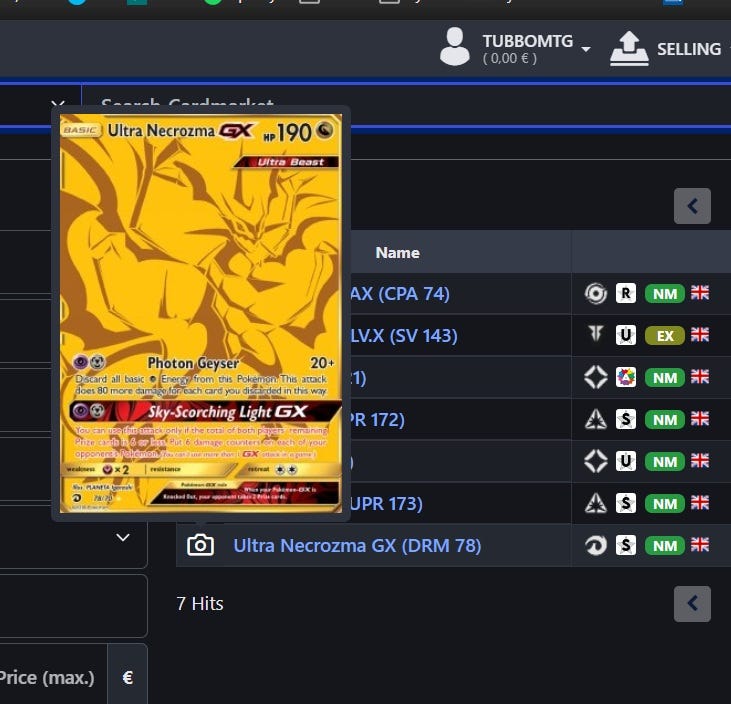This screenshot has height=704, width=731.
Task: Click the NM condition badge in CPA 74 row
Action: tap(665, 294)
